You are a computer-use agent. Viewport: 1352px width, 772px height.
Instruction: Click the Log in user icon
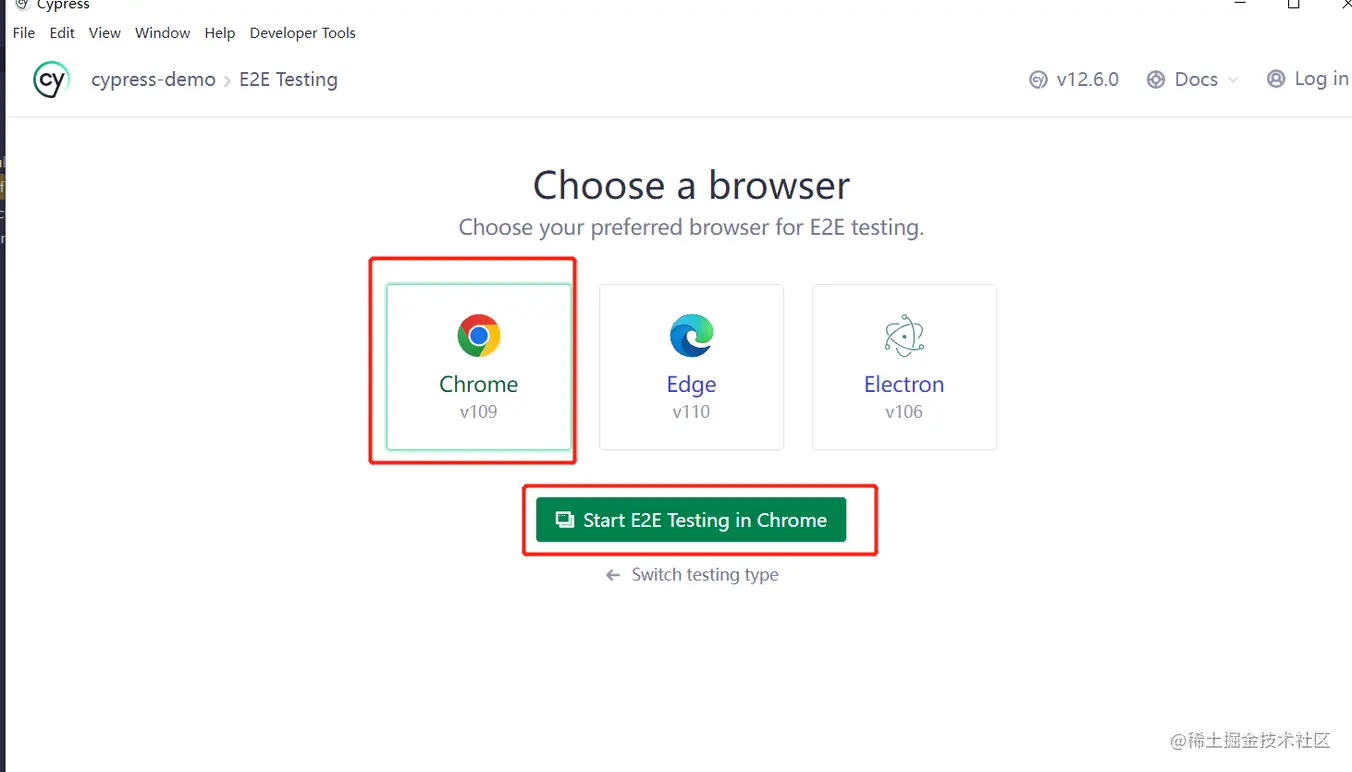1276,79
